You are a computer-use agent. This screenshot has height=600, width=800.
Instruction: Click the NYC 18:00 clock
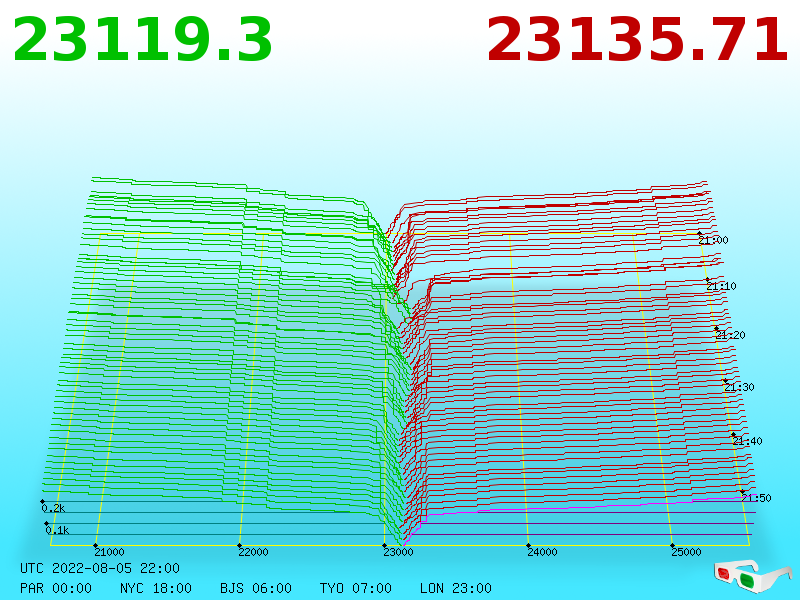click(x=156, y=588)
